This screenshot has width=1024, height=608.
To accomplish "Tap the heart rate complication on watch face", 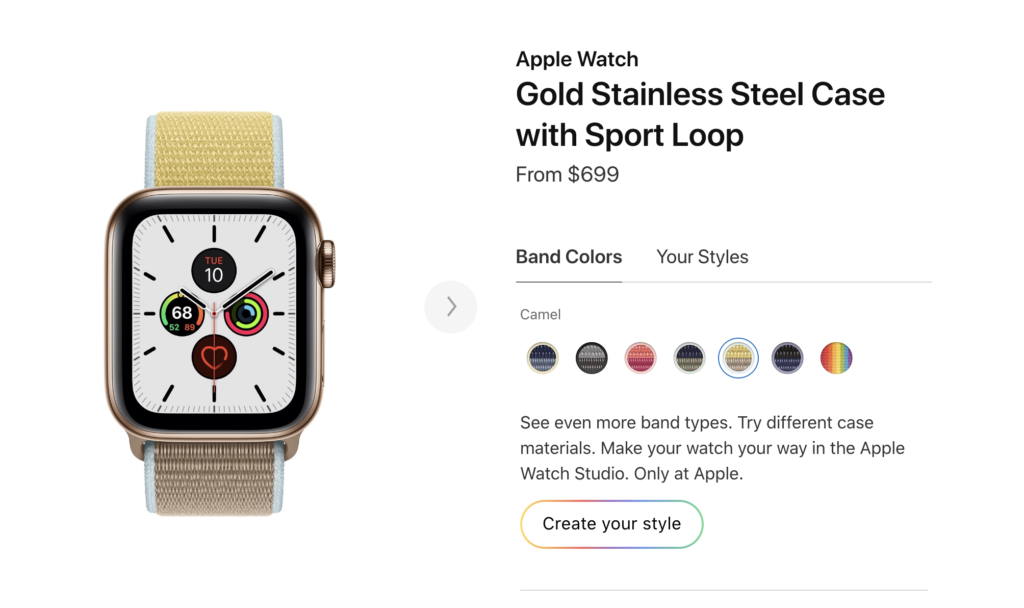I will (214, 355).
